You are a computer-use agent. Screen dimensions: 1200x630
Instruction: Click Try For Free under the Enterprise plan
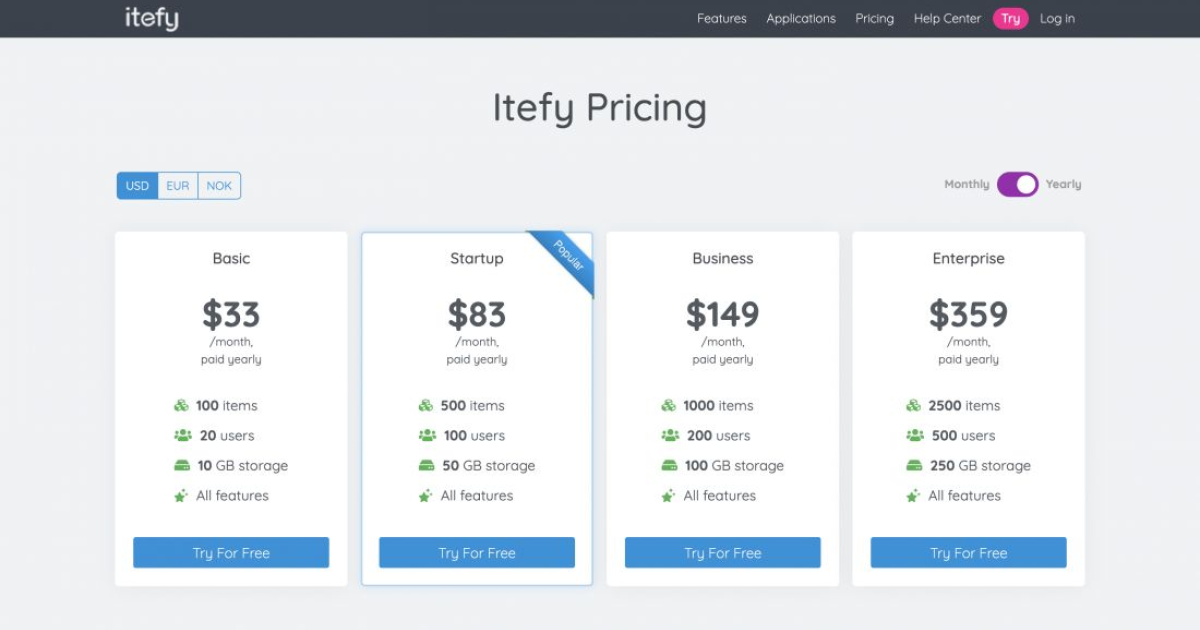(968, 552)
